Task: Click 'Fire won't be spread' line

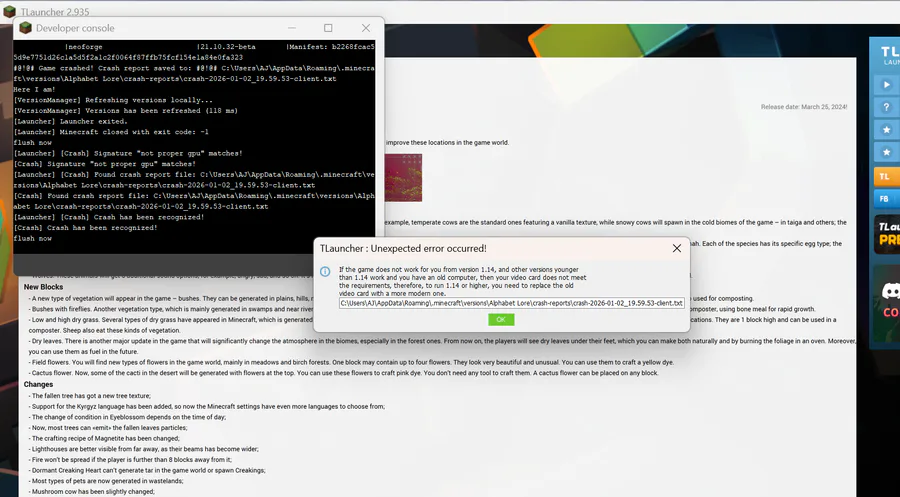Action: 131,460
